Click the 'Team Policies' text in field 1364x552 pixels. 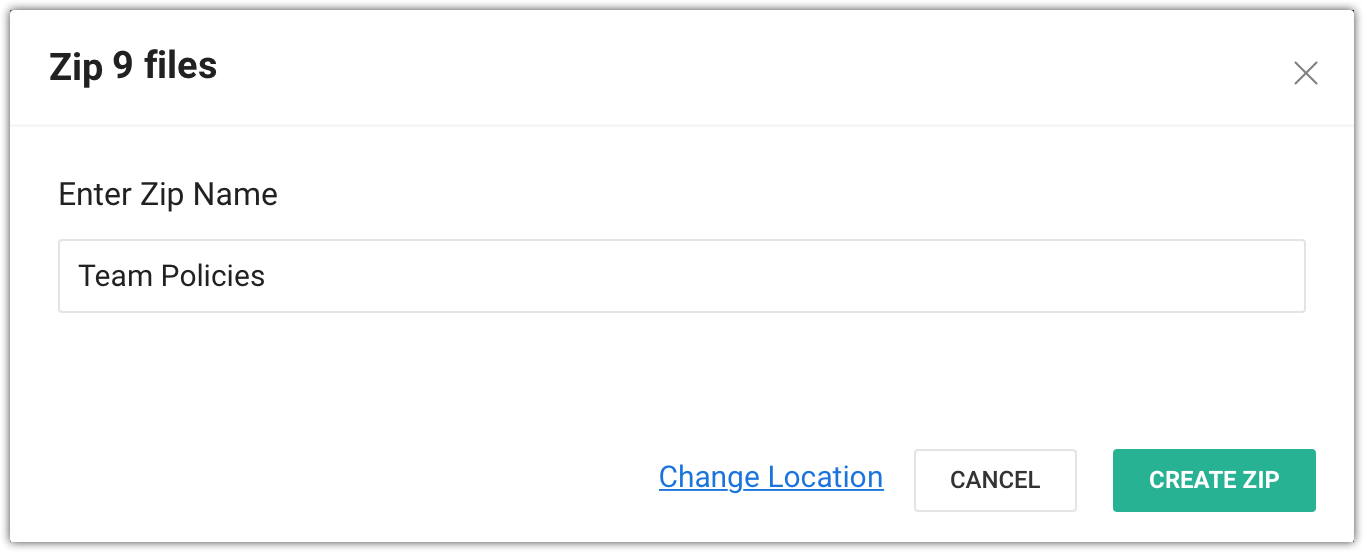pos(172,276)
